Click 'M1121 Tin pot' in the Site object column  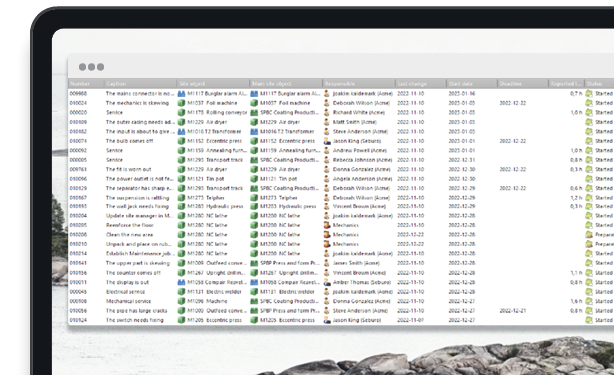point(206,179)
